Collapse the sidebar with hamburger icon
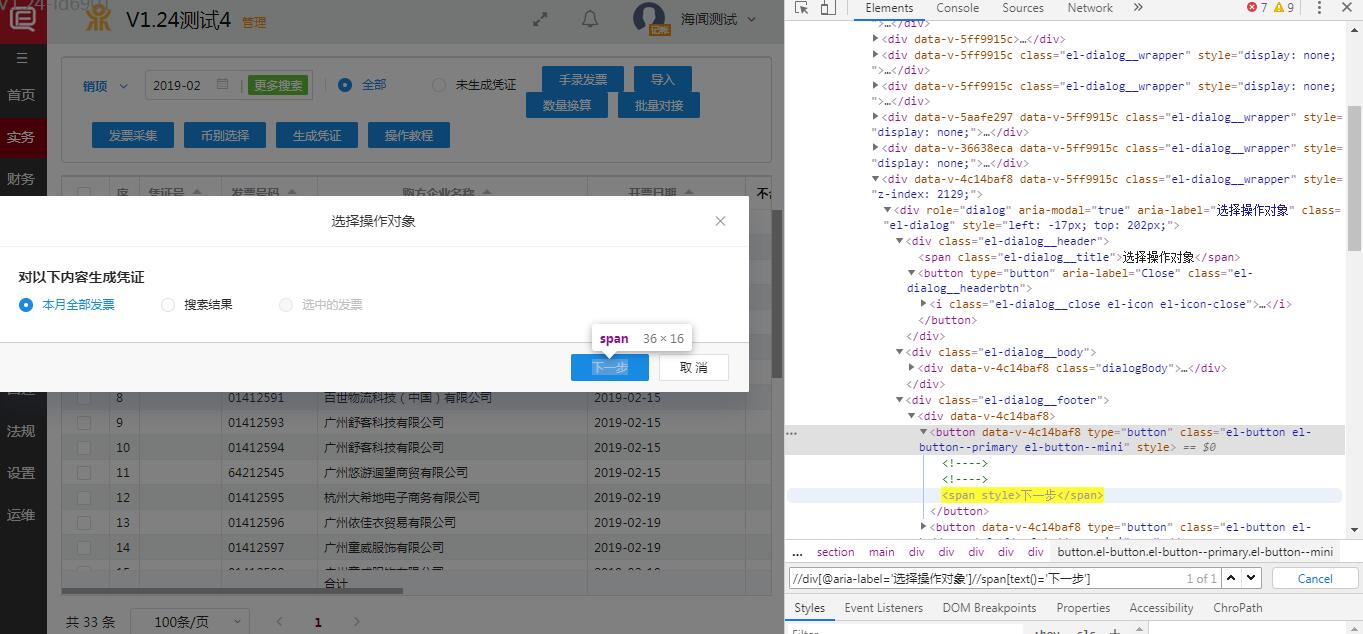Image resolution: width=1363 pixels, height=634 pixels. 22,58
